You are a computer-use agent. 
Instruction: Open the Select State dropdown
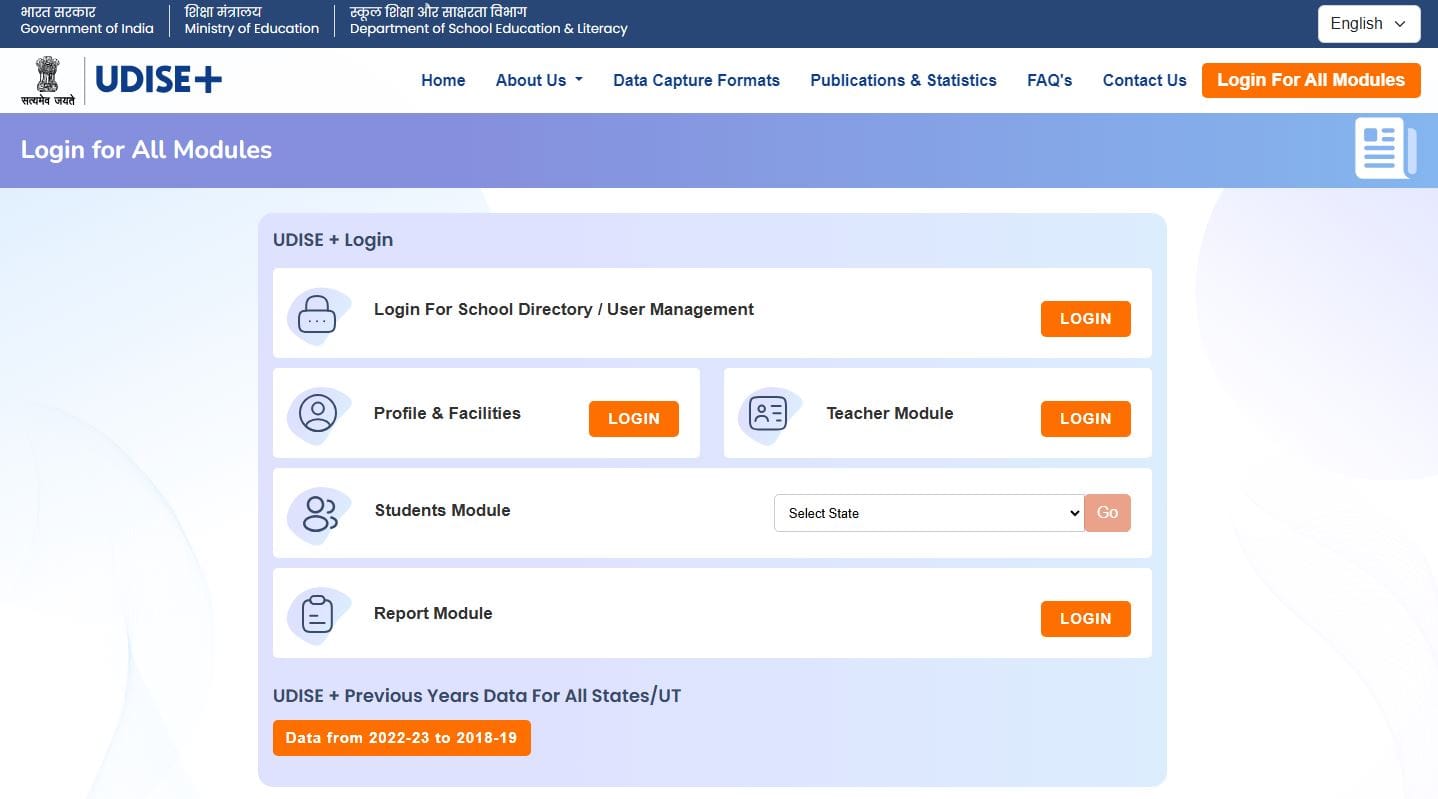[929, 513]
